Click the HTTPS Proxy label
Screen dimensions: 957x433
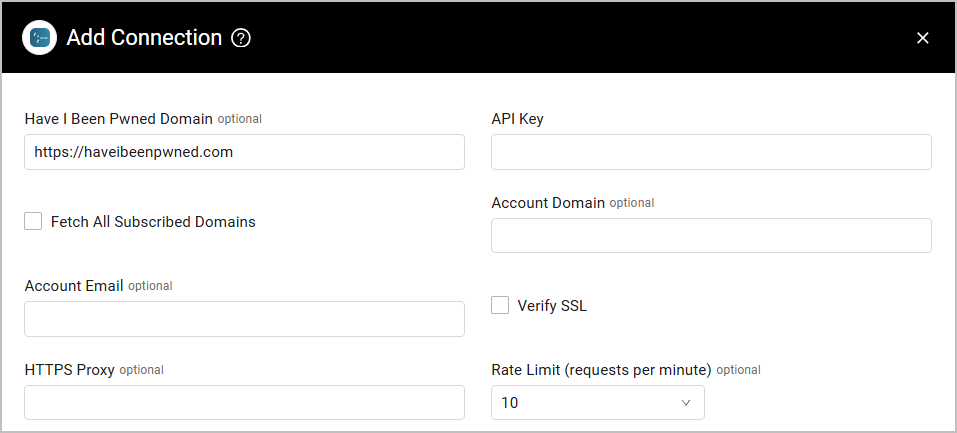70,370
